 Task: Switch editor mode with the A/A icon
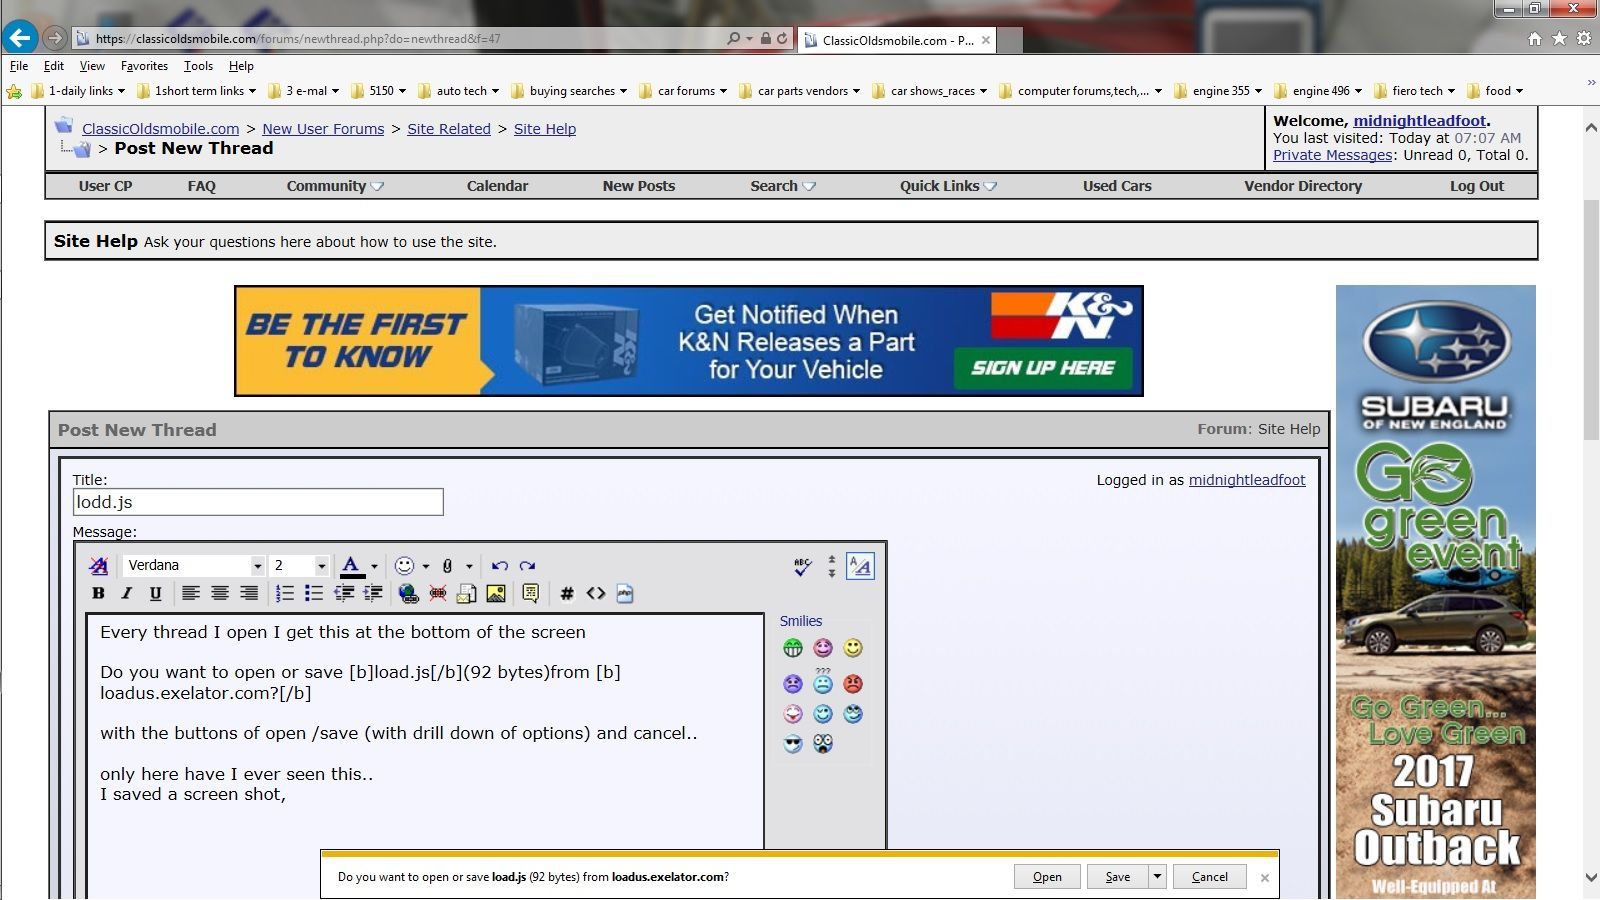(860, 567)
